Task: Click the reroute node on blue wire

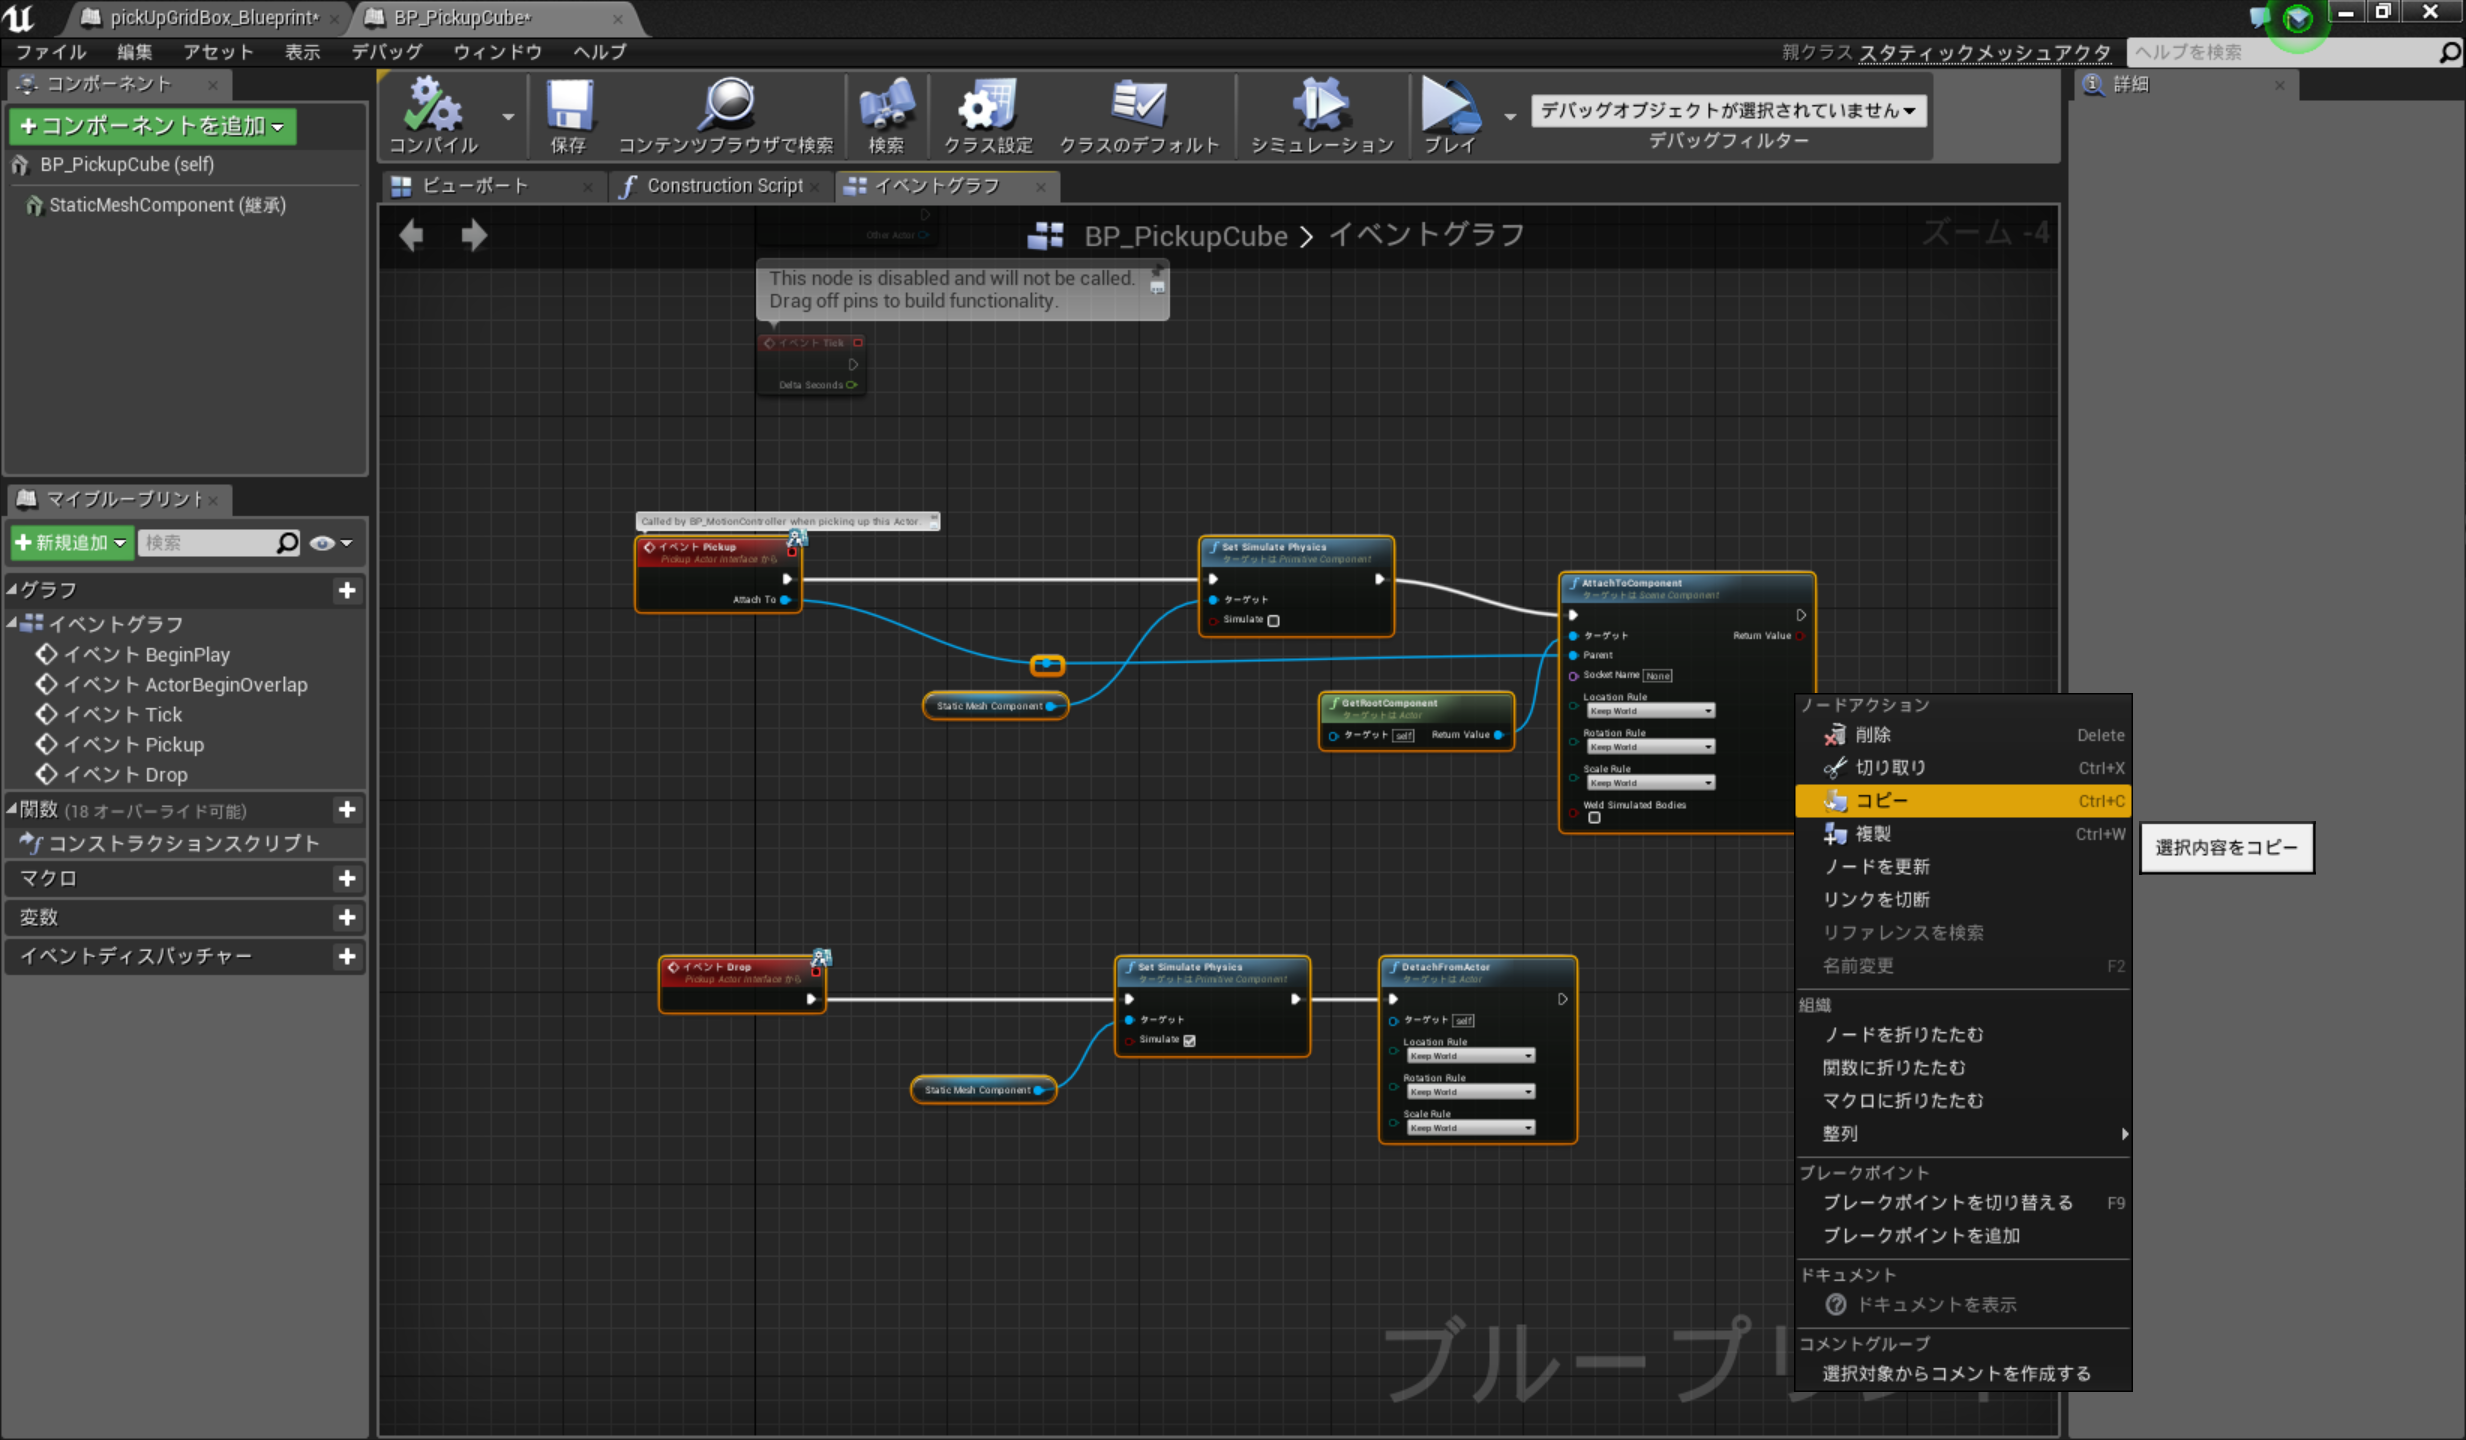Action: point(1047,664)
